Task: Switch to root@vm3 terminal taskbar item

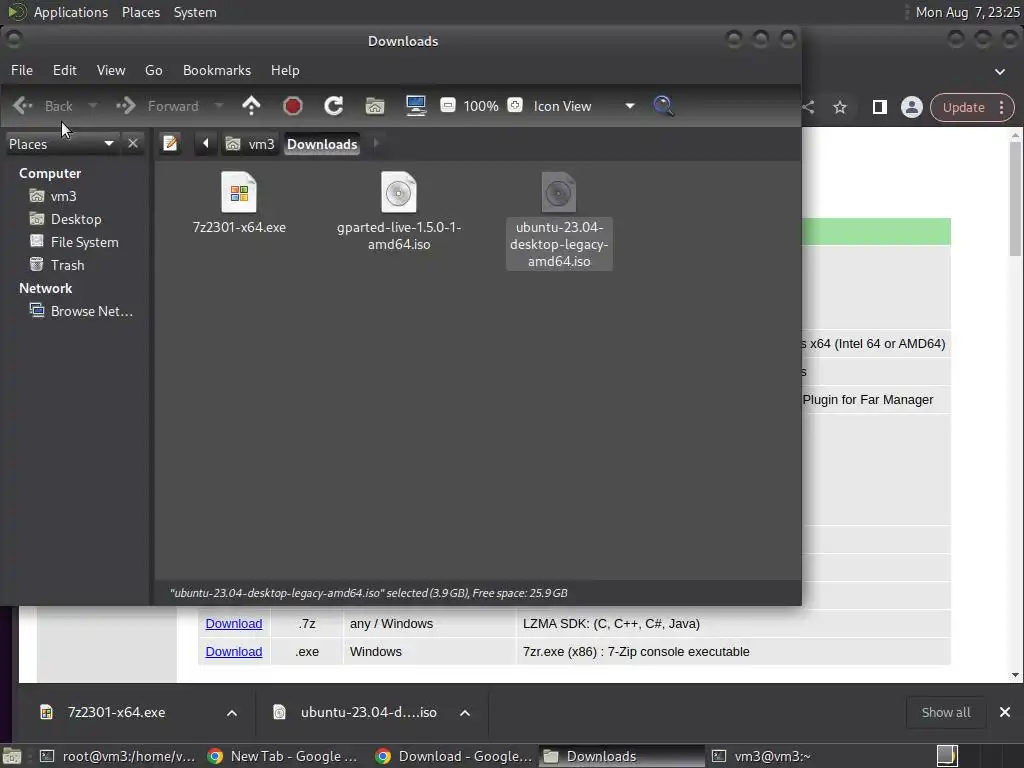Action: [x=118, y=756]
